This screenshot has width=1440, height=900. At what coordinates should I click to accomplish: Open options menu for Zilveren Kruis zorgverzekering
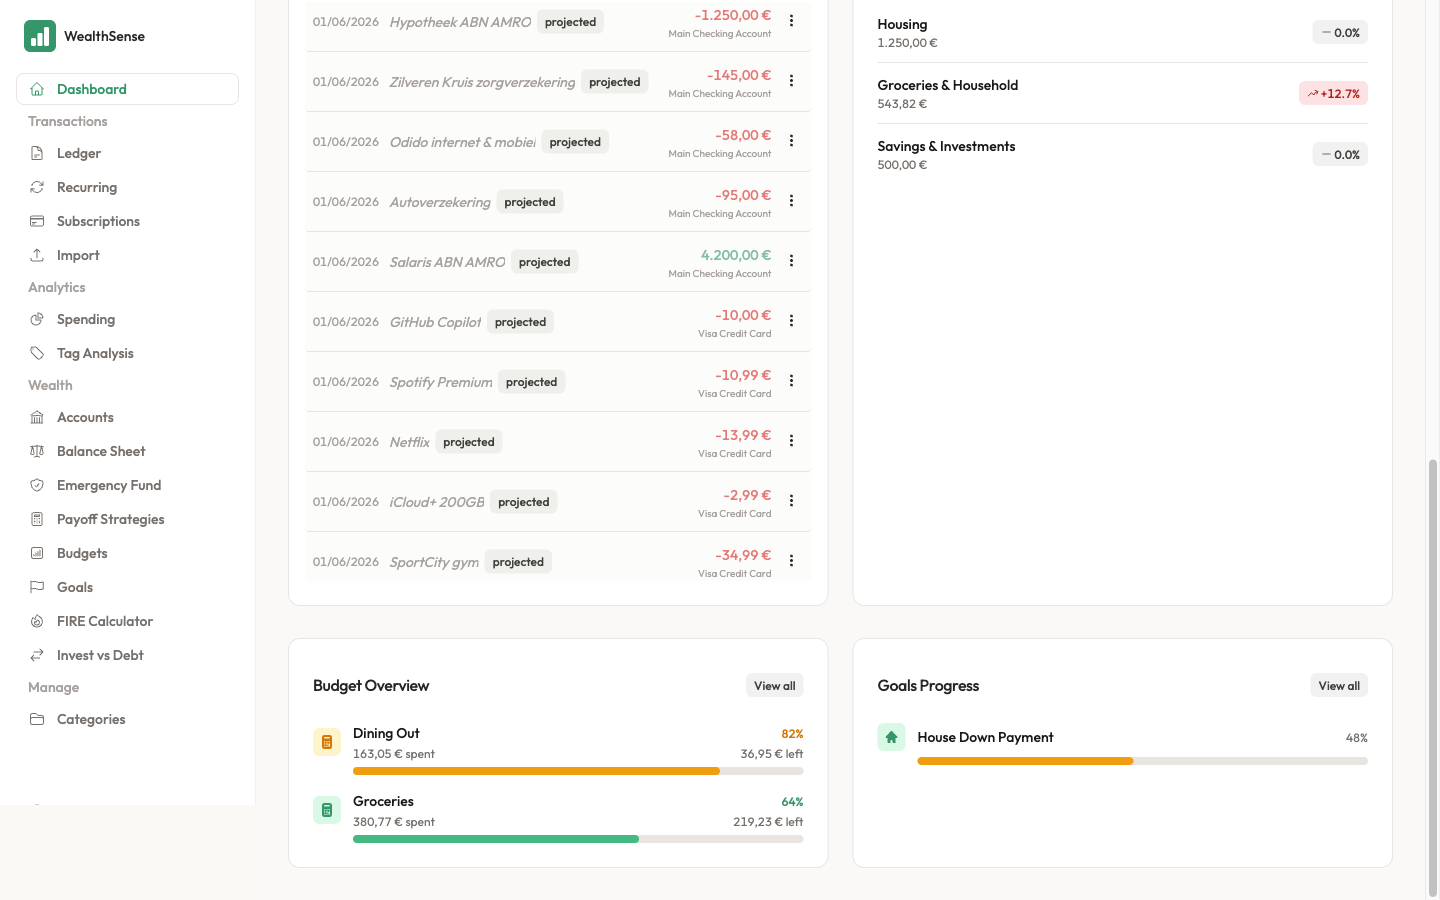pos(791,81)
